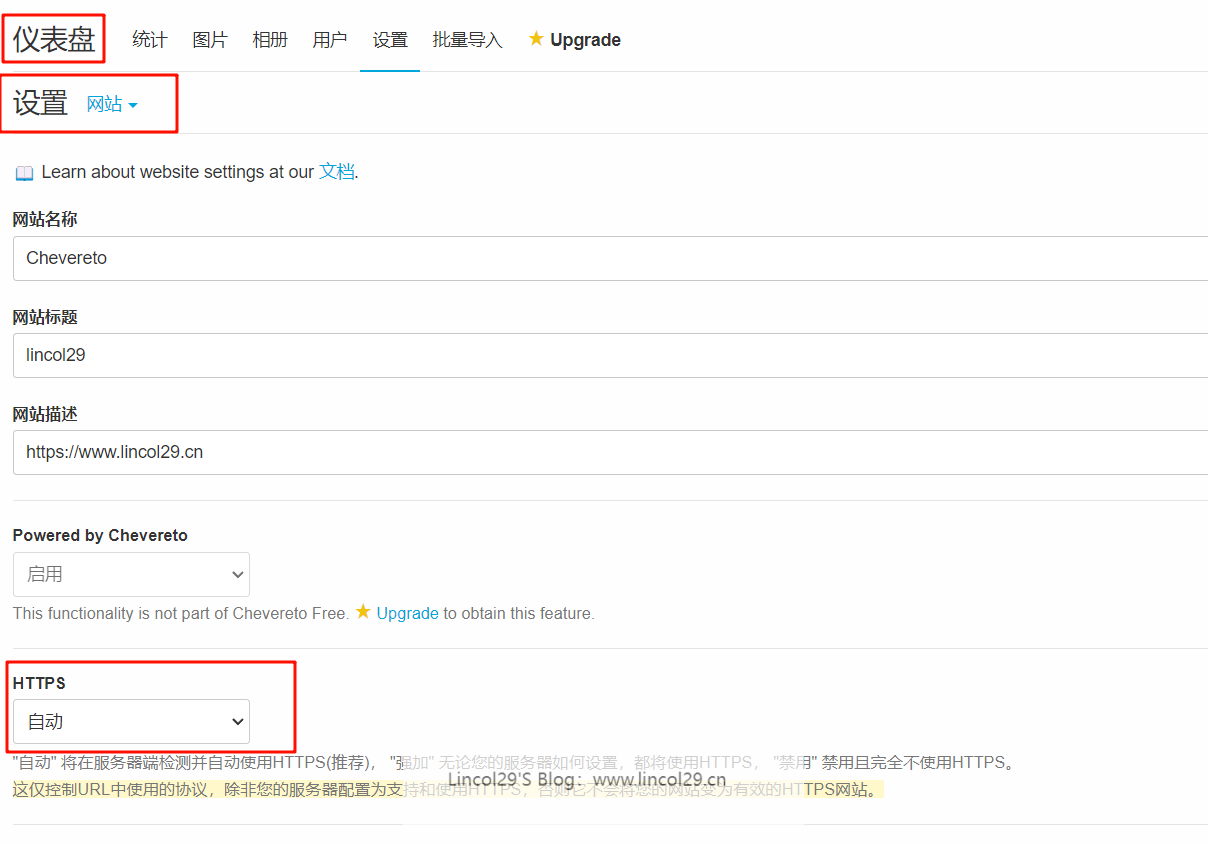Image resolution: width=1208 pixels, height=844 pixels.
Task: Select the 用户 tab
Action: click(330, 40)
